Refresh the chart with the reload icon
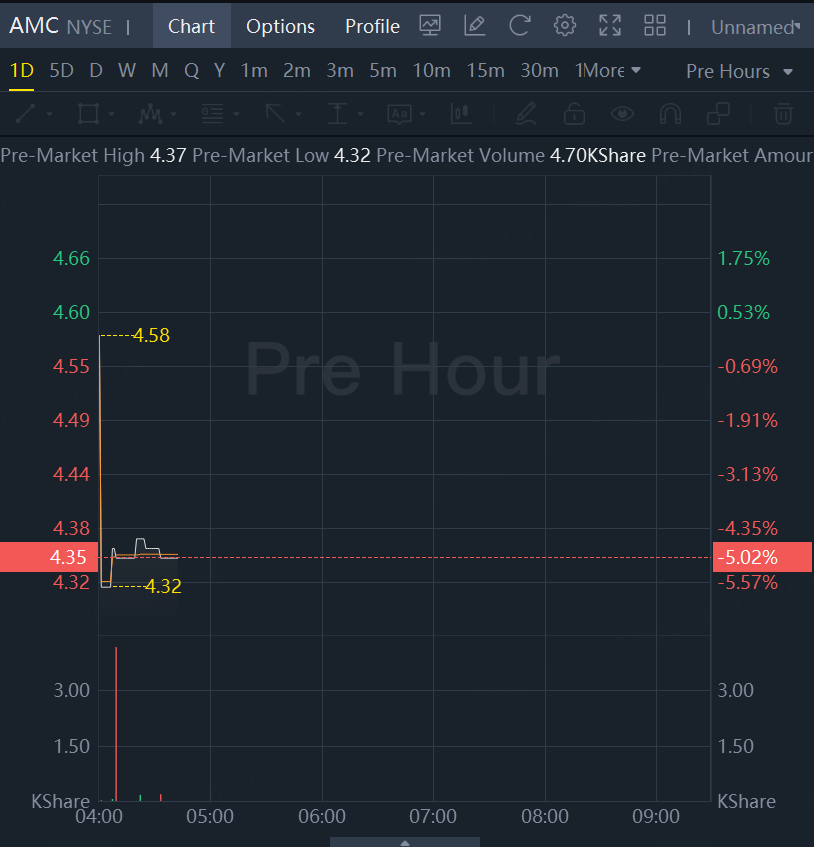Image resolution: width=814 pixels, height=847 pixels. [520, 25]
